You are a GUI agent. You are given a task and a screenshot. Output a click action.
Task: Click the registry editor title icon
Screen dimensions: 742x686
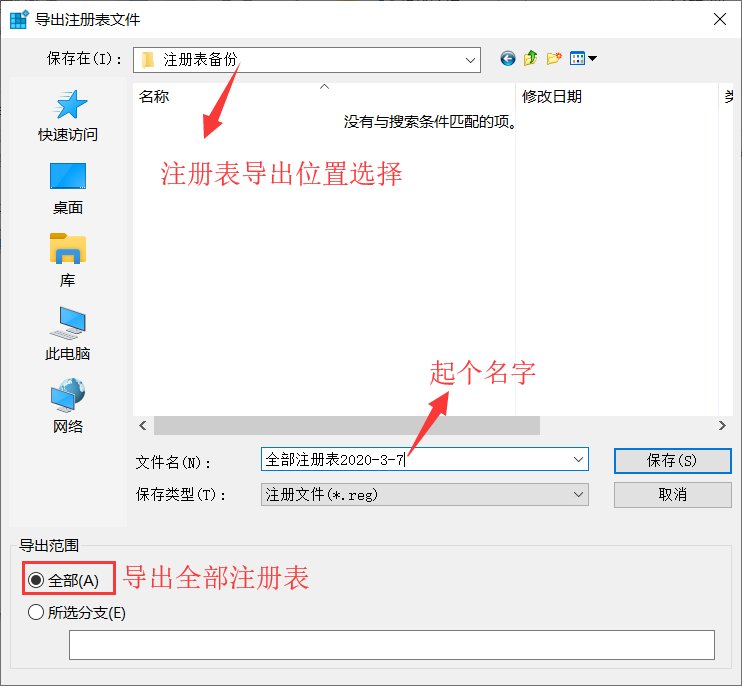point(19,20)
